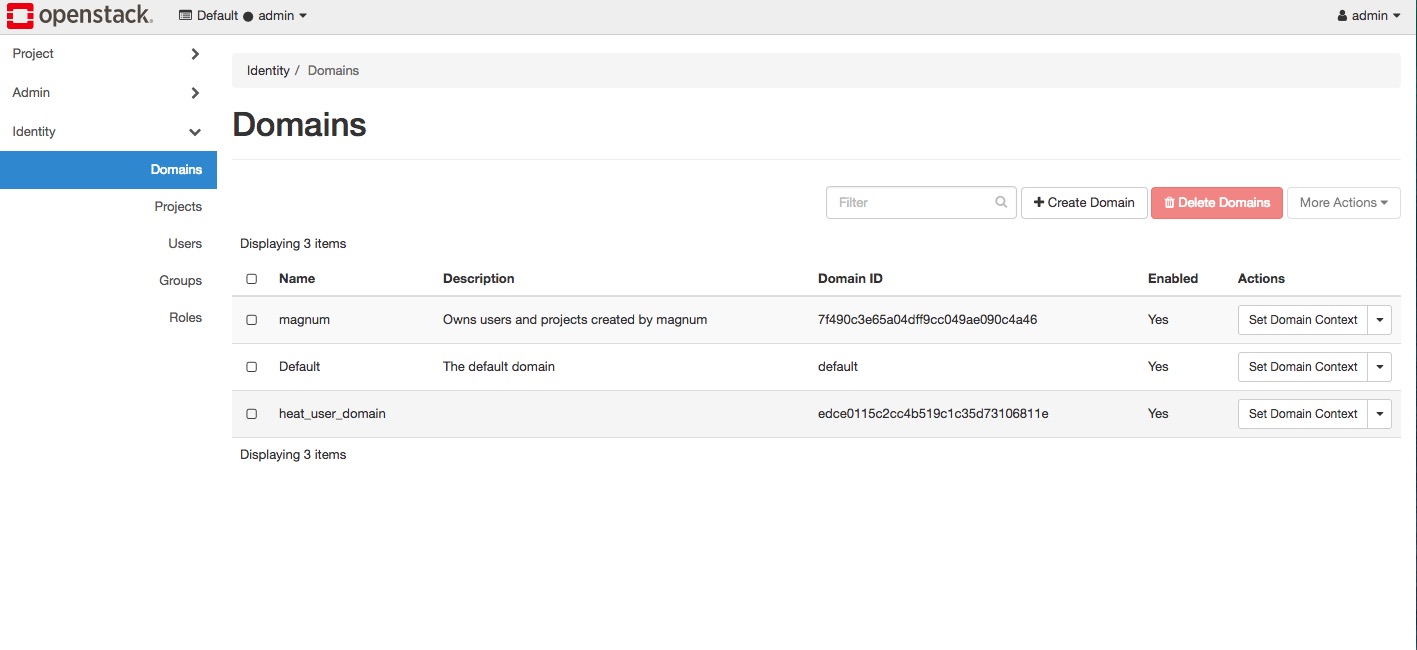1417x650 pixels.
Task: Open the More Actions dropdown
Action: [x=1343, y=202]
